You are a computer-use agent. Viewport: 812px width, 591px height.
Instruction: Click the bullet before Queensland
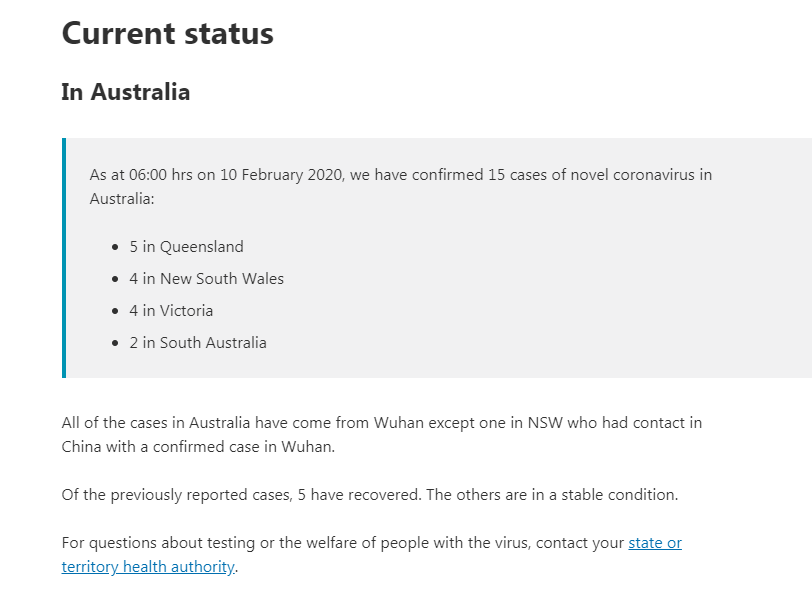(115, 247)
